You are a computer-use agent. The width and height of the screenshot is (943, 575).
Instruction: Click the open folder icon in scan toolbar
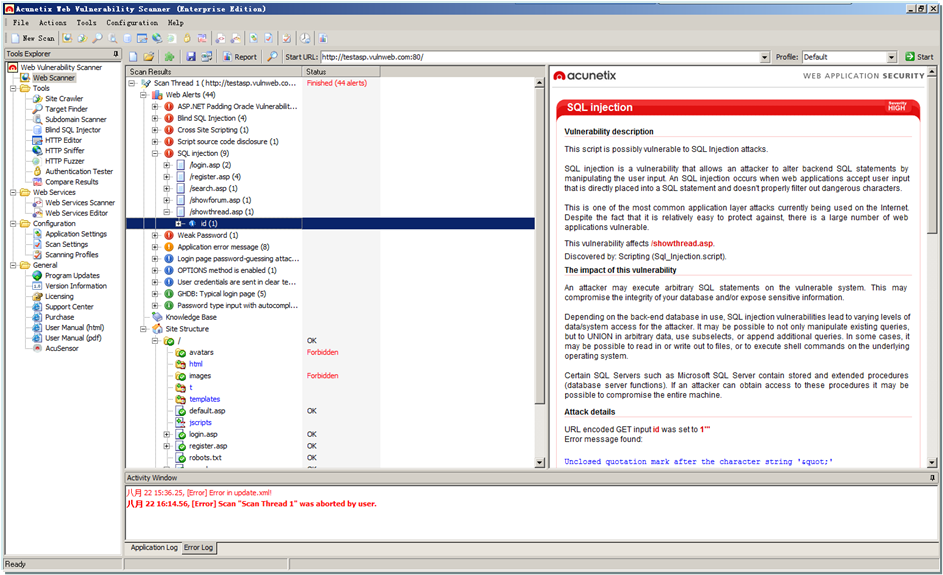click(148, 57)
